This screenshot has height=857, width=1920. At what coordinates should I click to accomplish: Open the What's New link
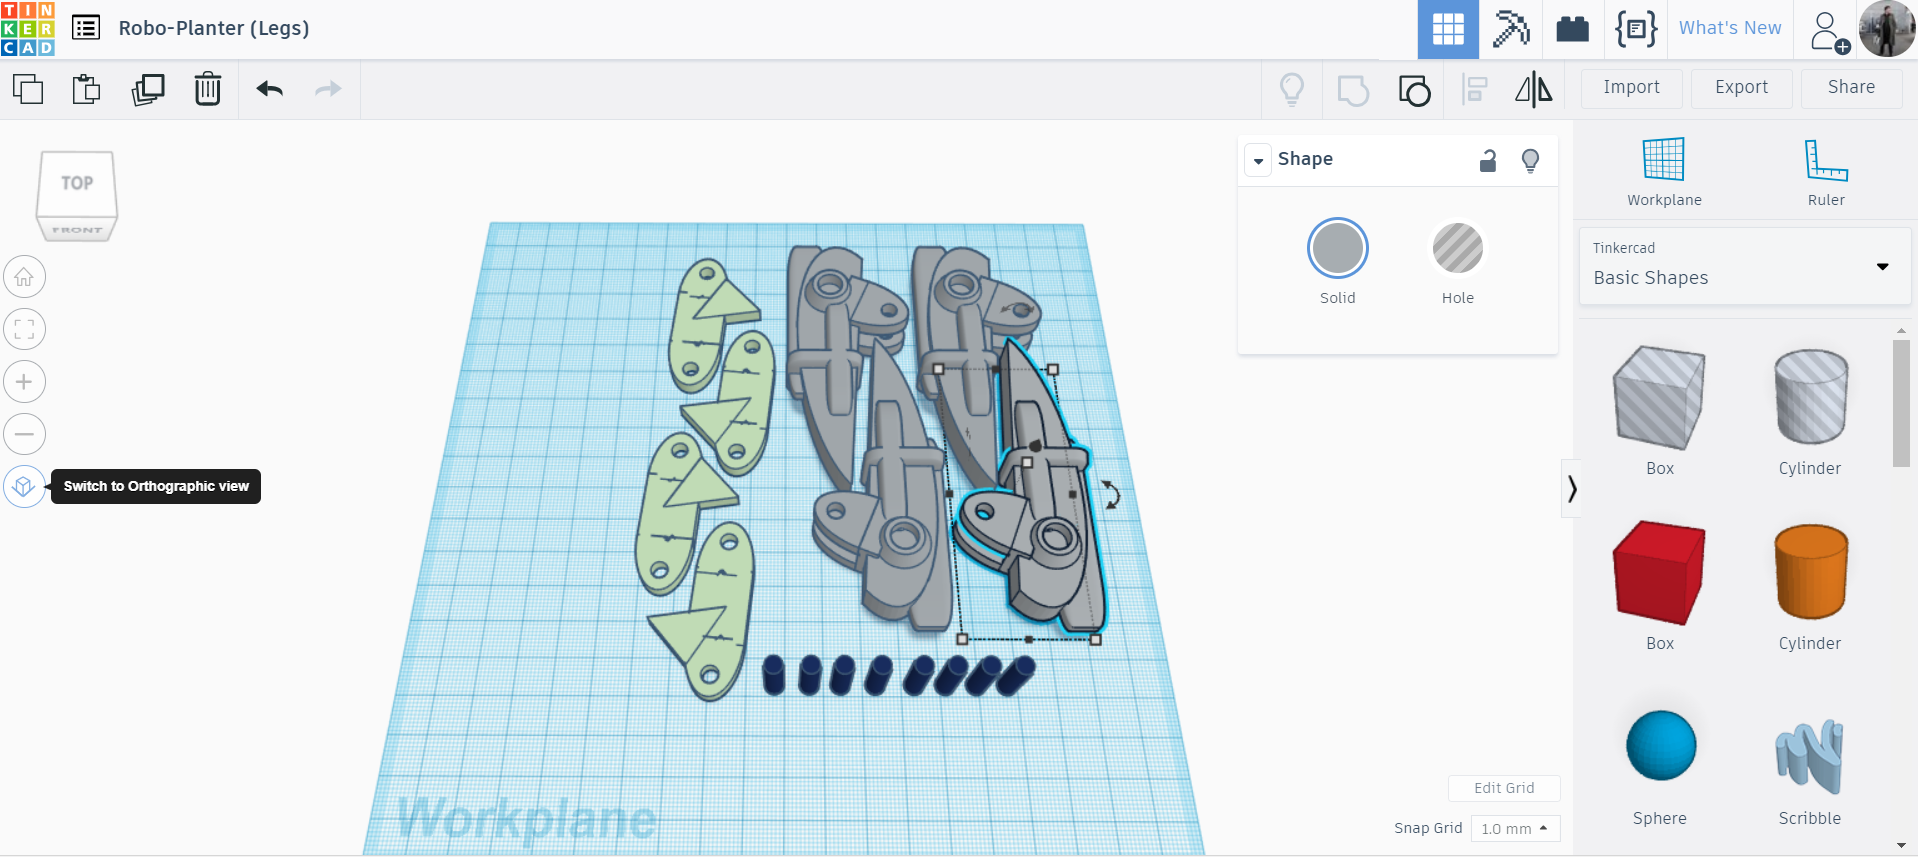coord(1730,28)
